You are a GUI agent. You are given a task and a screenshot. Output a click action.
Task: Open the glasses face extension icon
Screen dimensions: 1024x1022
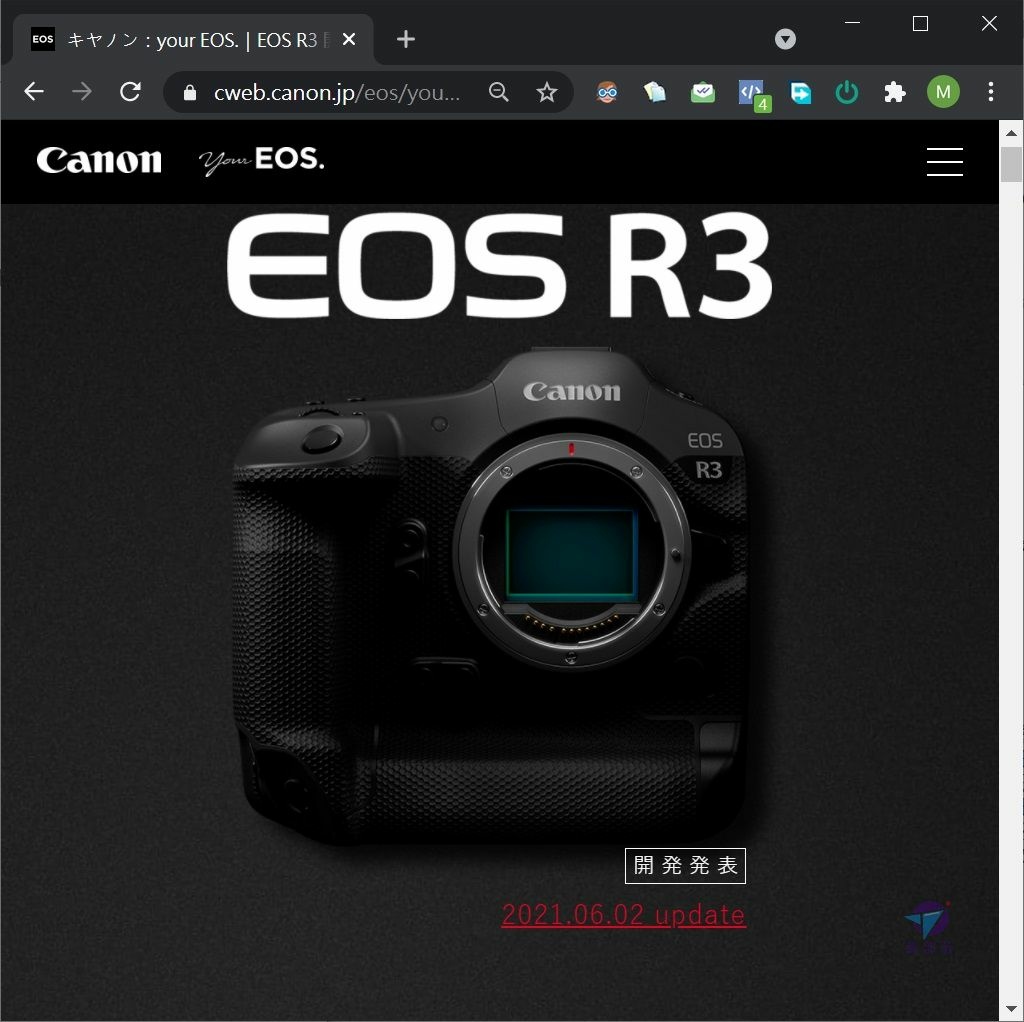coord(607,92)
